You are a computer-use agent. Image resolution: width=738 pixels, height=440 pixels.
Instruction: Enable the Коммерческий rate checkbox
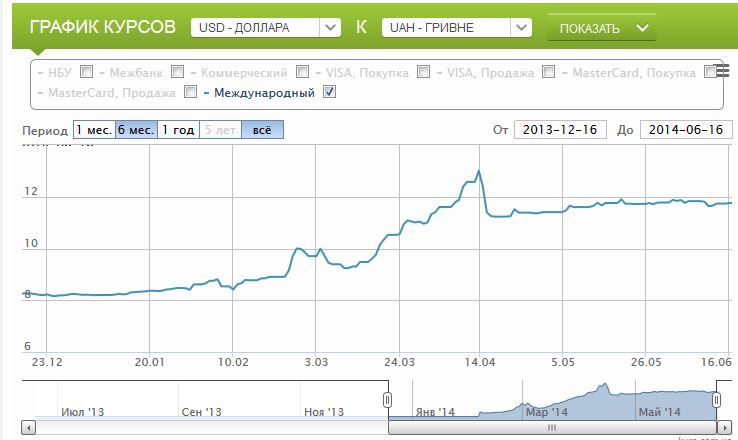(302, 72)
